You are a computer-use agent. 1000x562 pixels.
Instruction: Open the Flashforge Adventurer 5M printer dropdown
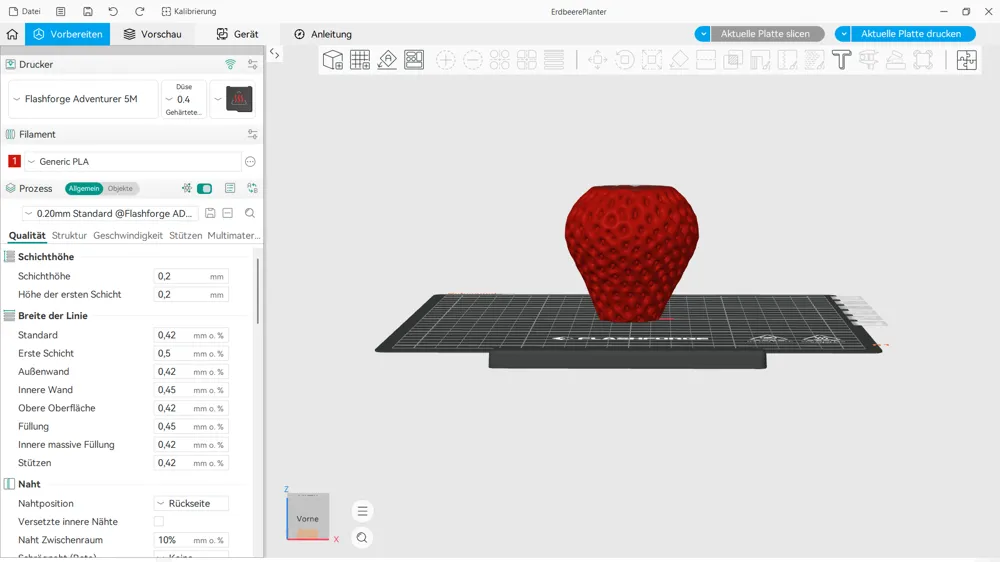[83, 99]
